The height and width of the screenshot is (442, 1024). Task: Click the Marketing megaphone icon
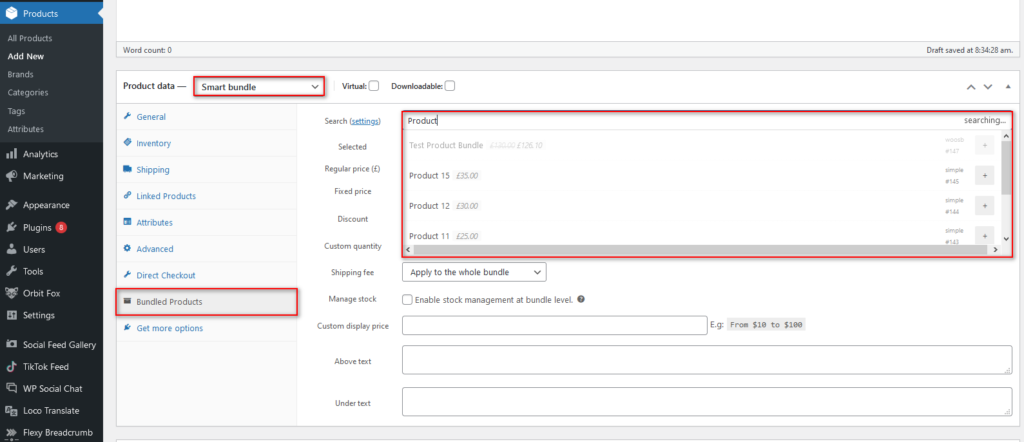pyautogui.click(x=11, y=176)
